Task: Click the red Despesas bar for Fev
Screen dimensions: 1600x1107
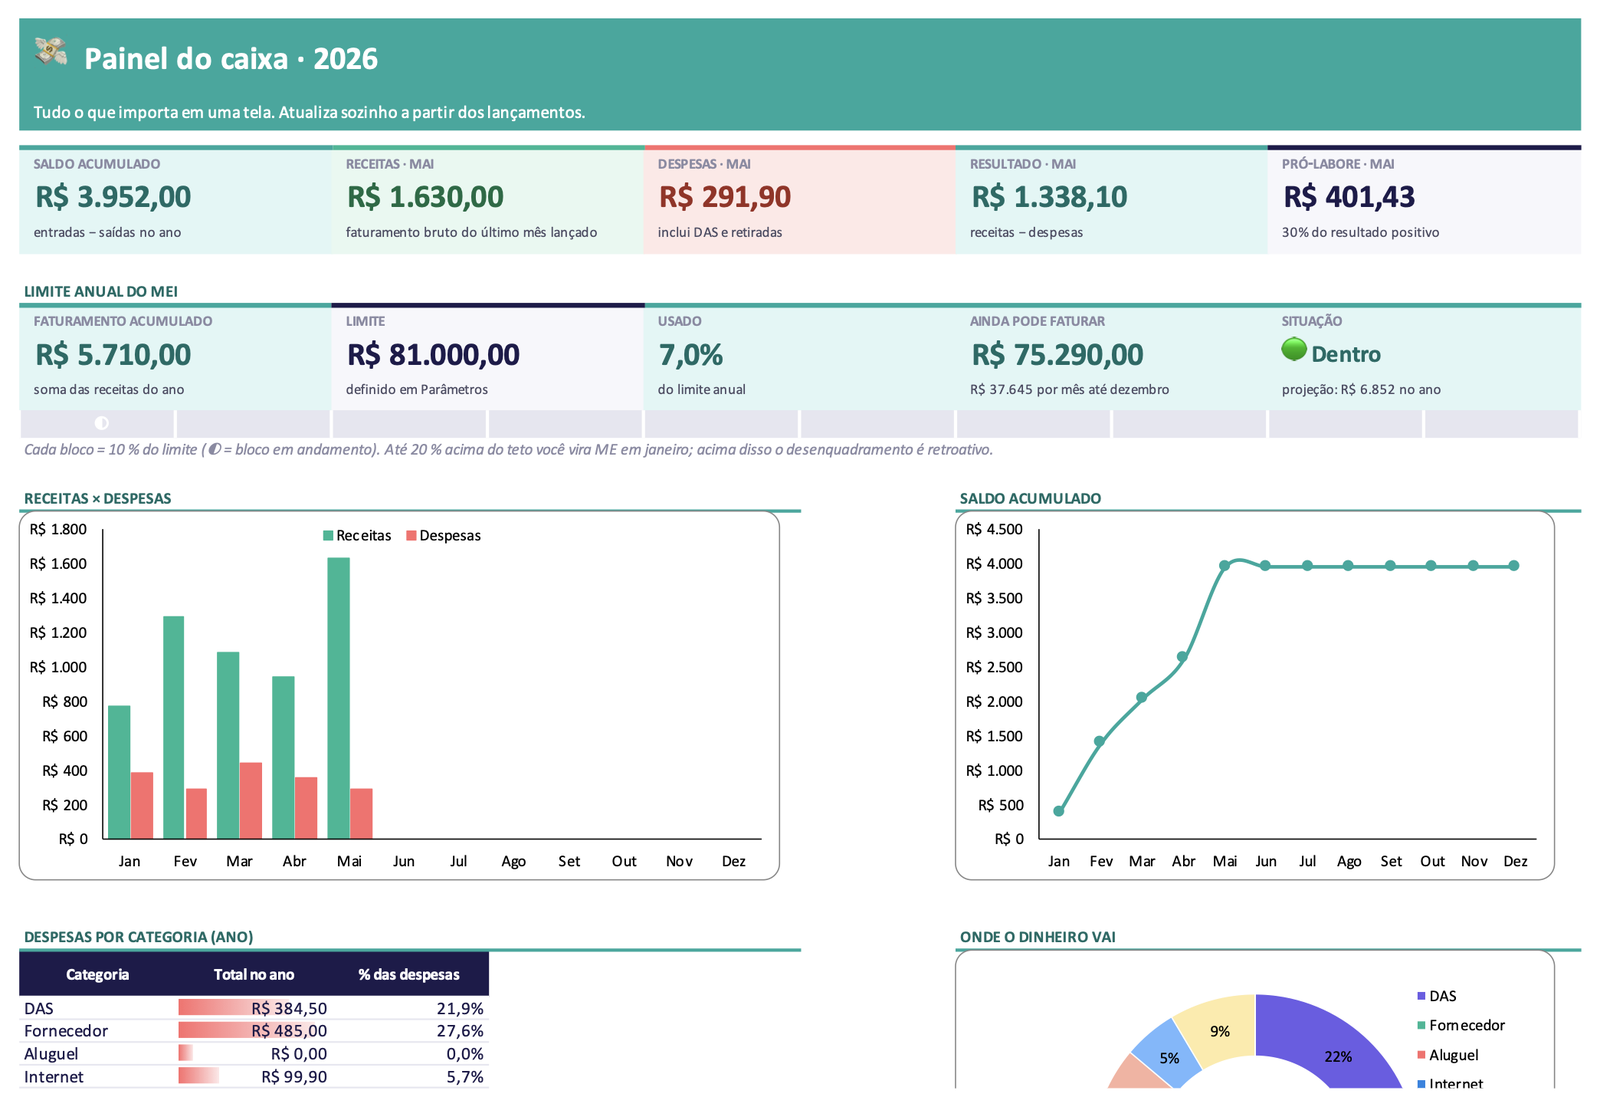Action: tap(196, 814)
